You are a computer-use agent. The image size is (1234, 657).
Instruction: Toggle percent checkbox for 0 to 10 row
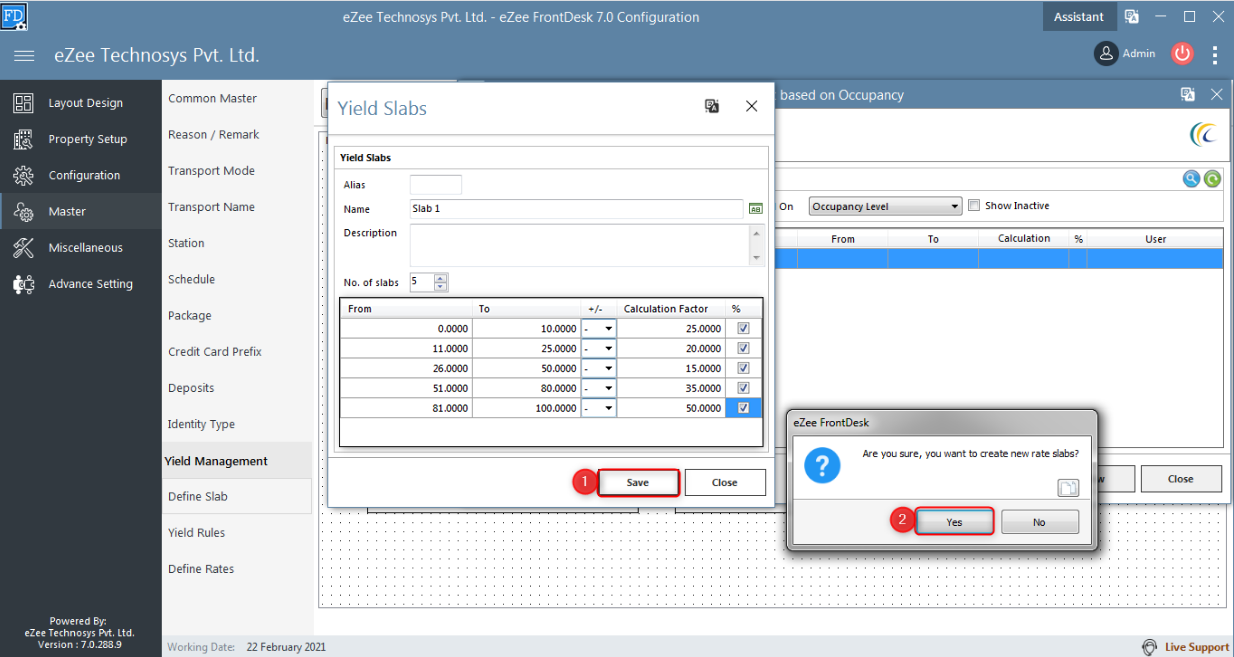tap(743, 328)
